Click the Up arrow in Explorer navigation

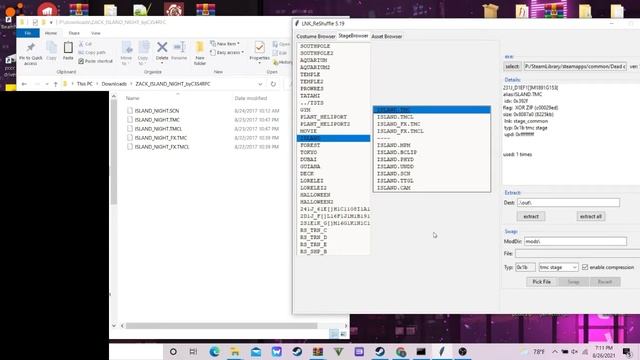click(x=55, y=84)
